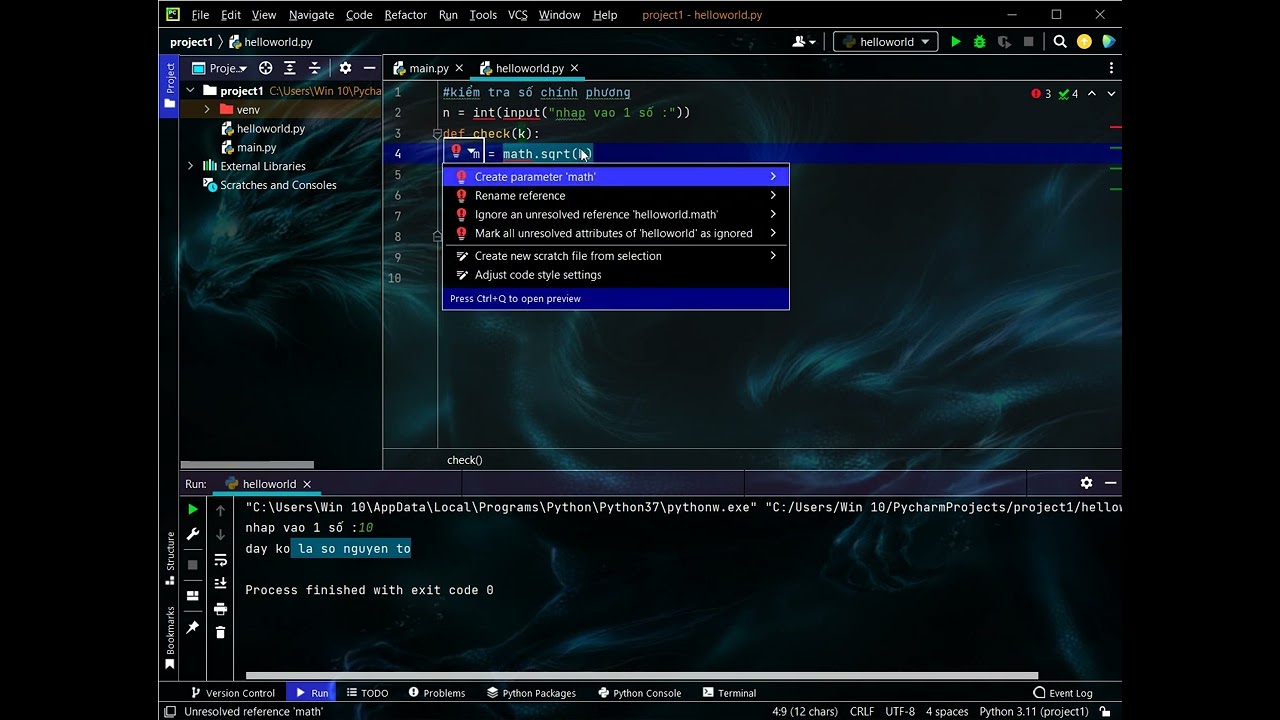1280x720 pixels.
Task: Select Adjust code style settings
Action: pos(615,275)
